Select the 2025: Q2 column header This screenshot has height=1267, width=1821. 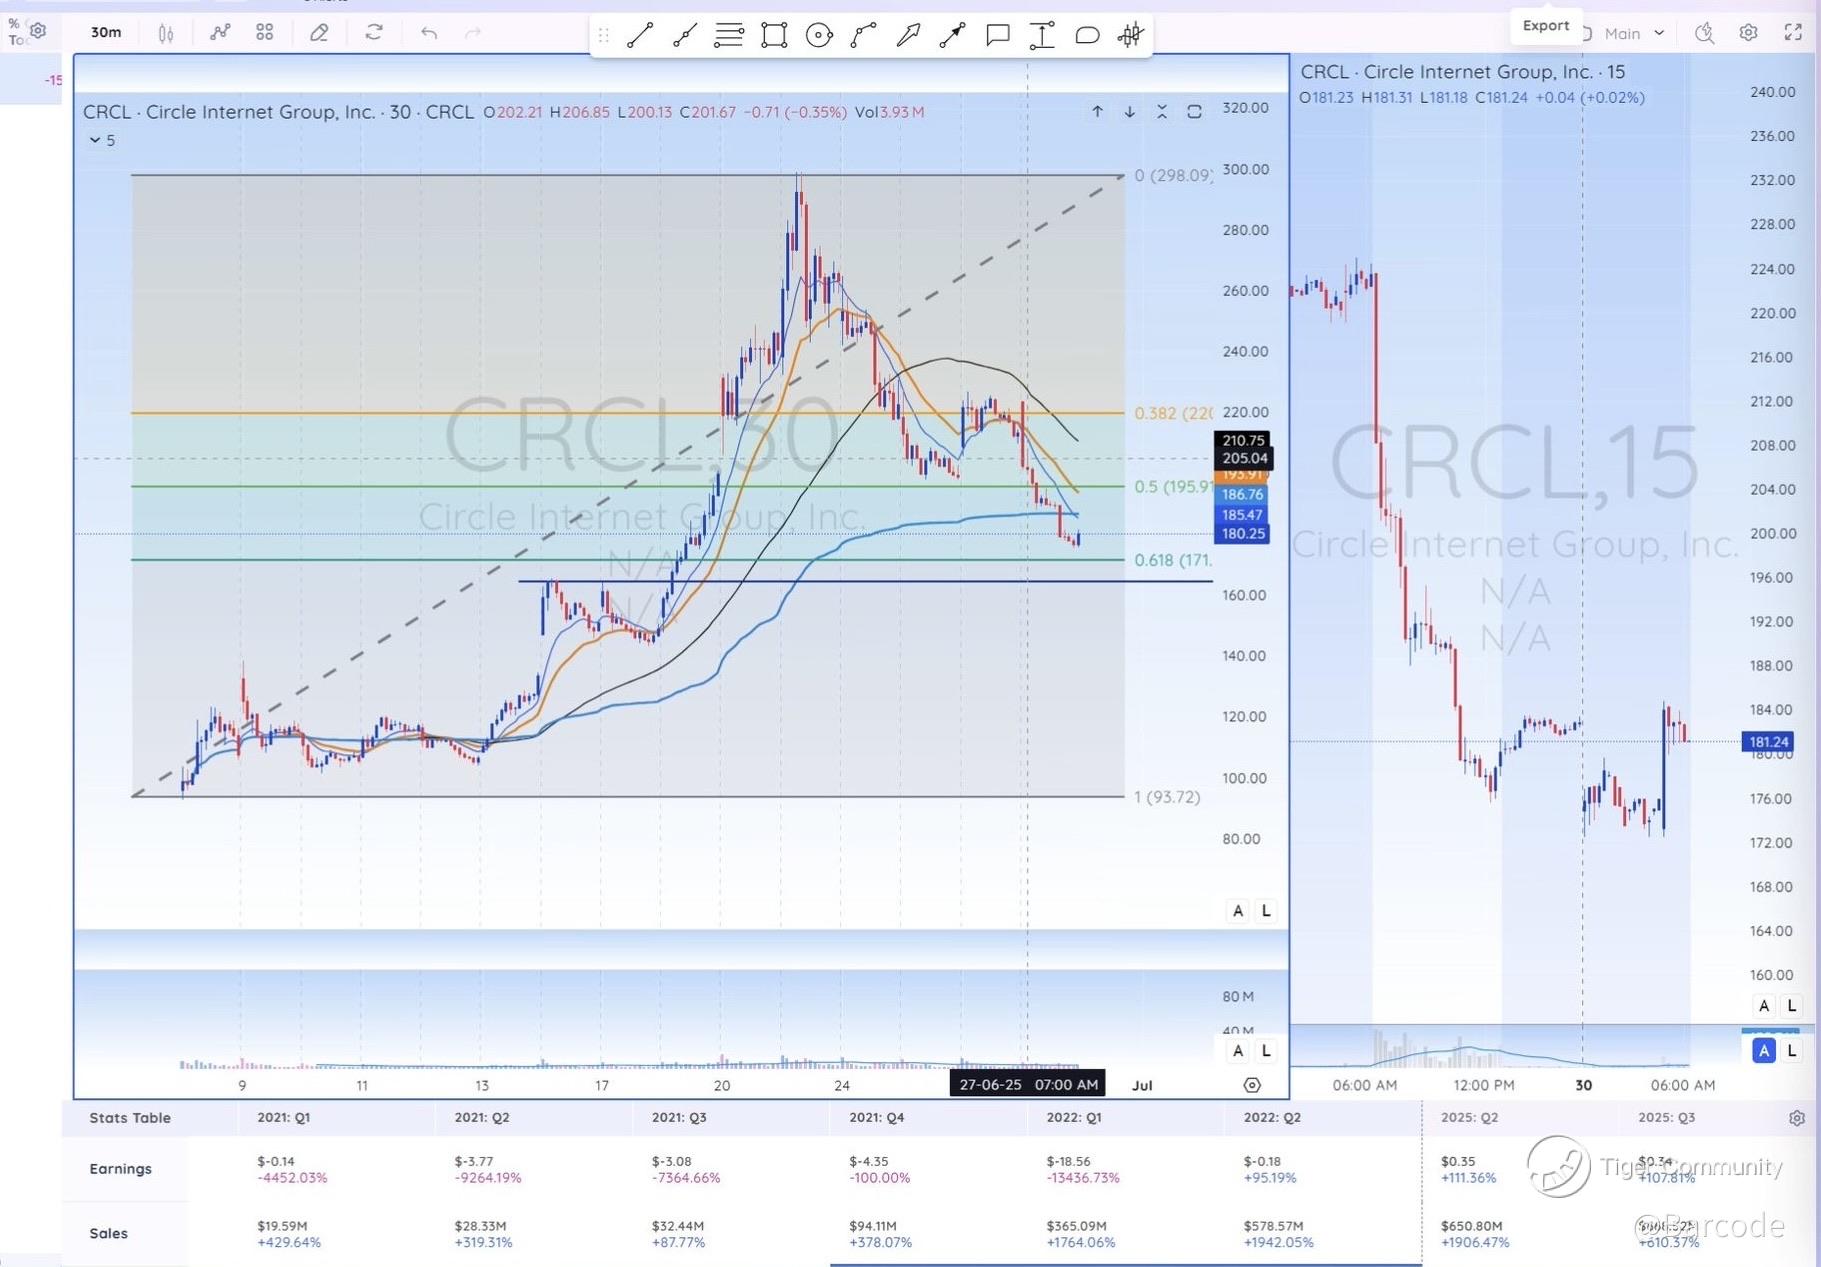[x=1469, y=1117]
